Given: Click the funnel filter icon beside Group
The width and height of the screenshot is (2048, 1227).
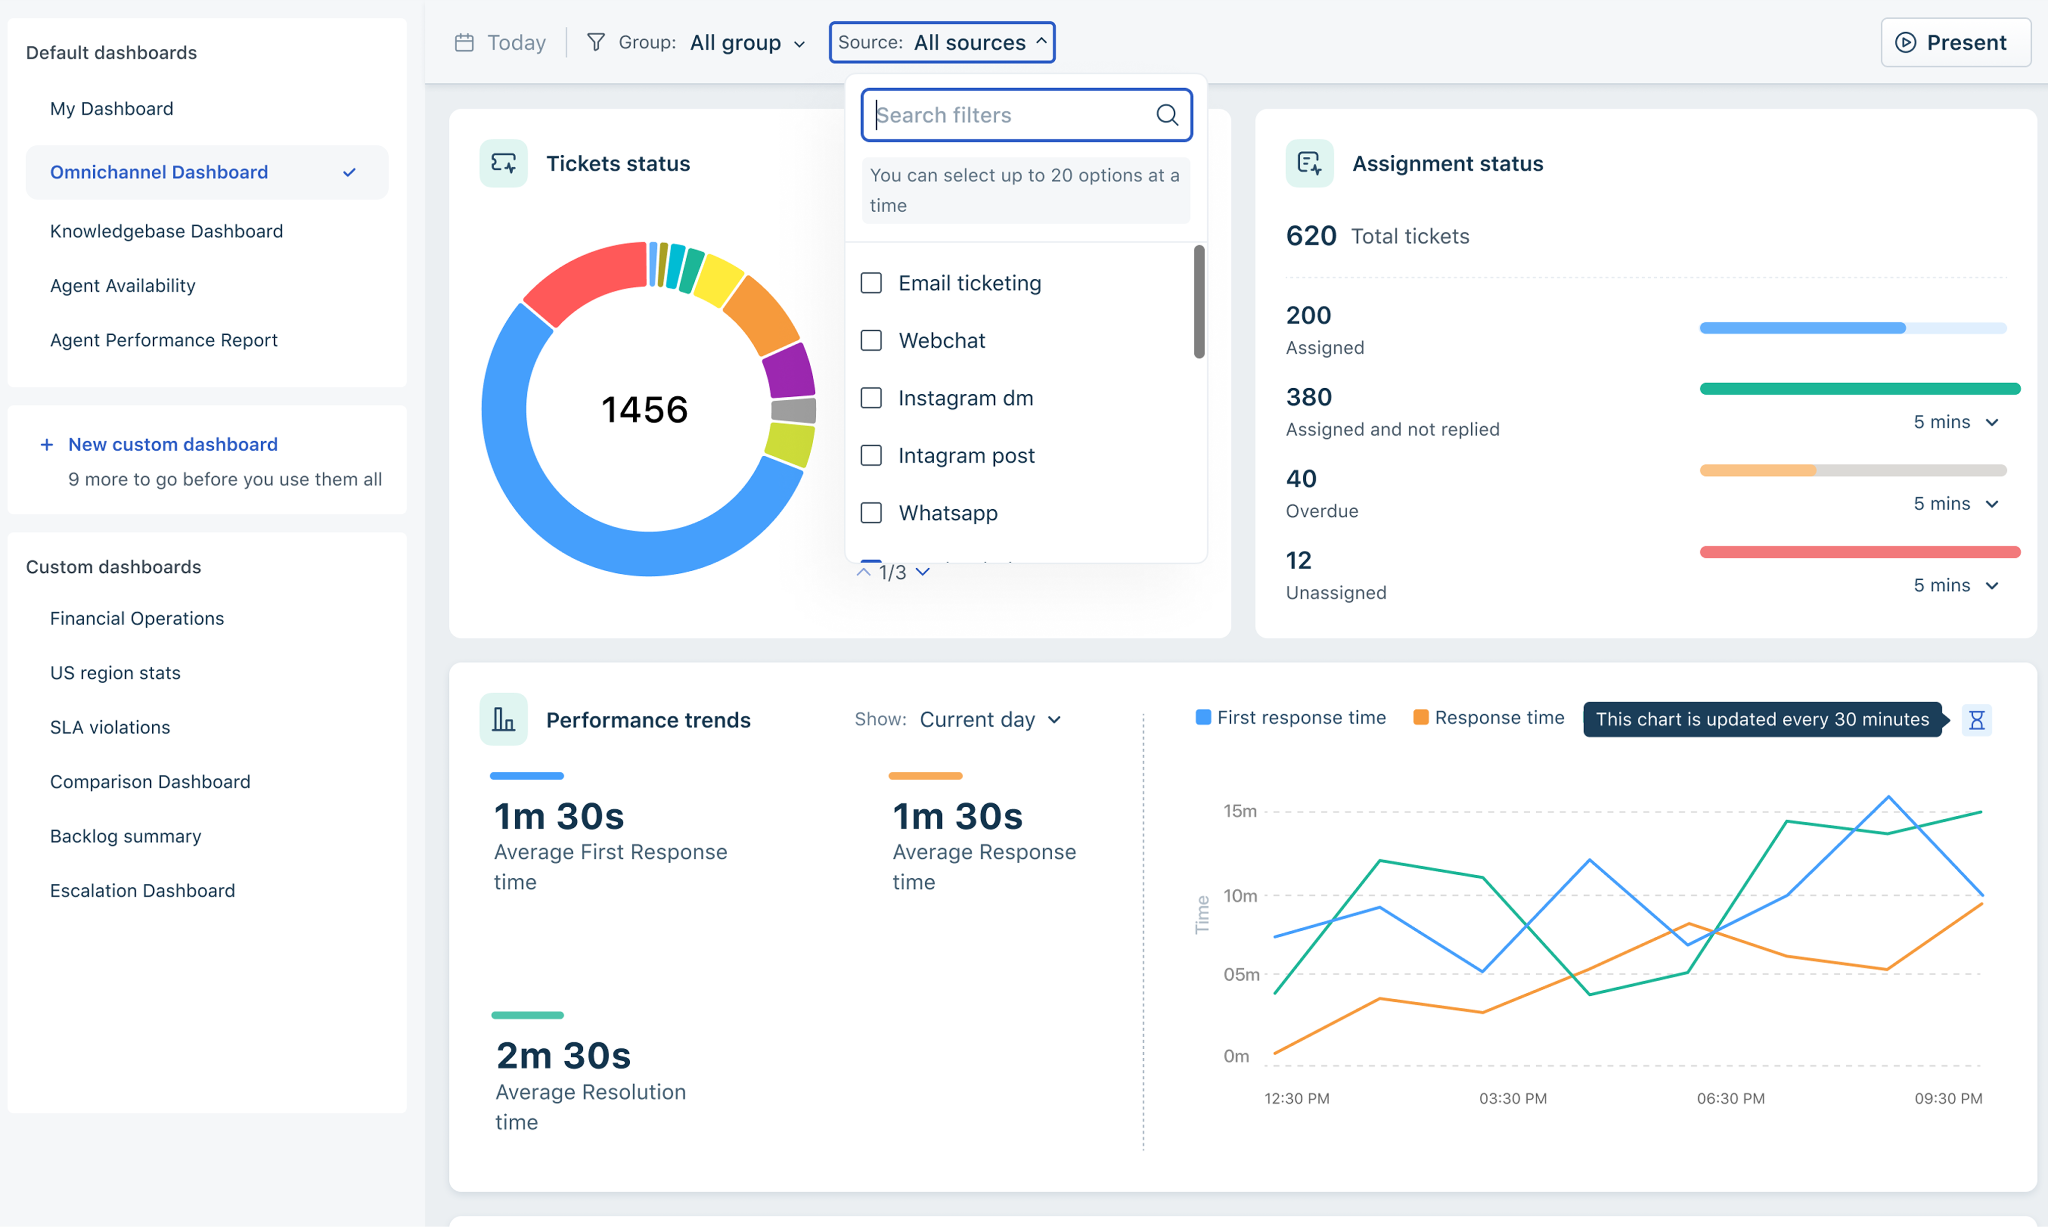Looking at the screenshot, I should 596,42.
